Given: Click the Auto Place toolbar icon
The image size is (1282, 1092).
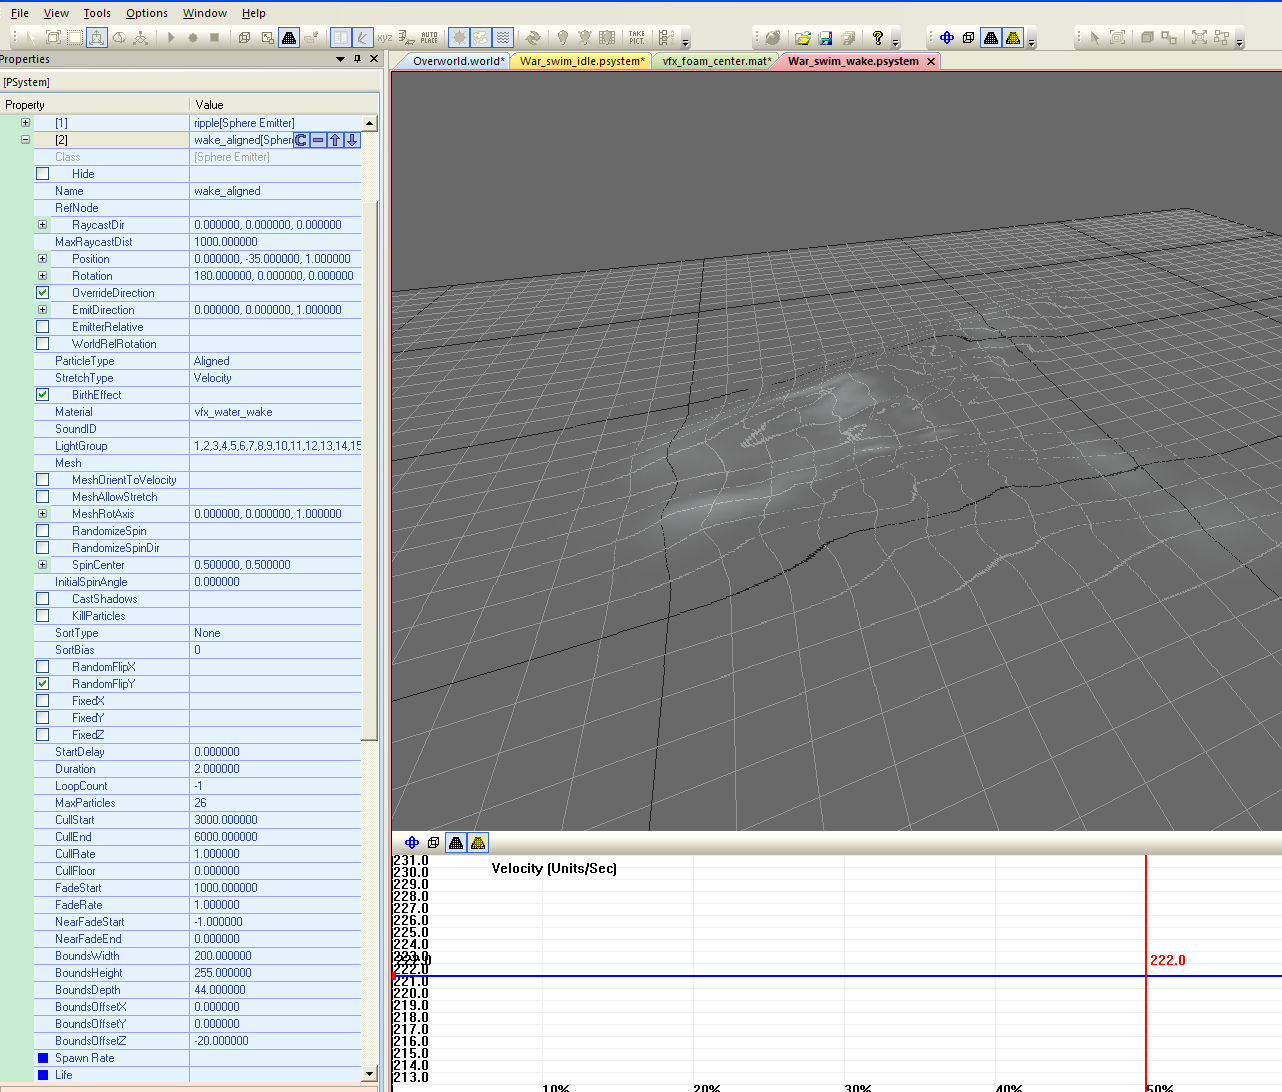Looking at the screenshot, I should pyautogui.click(x=429, y=37).
